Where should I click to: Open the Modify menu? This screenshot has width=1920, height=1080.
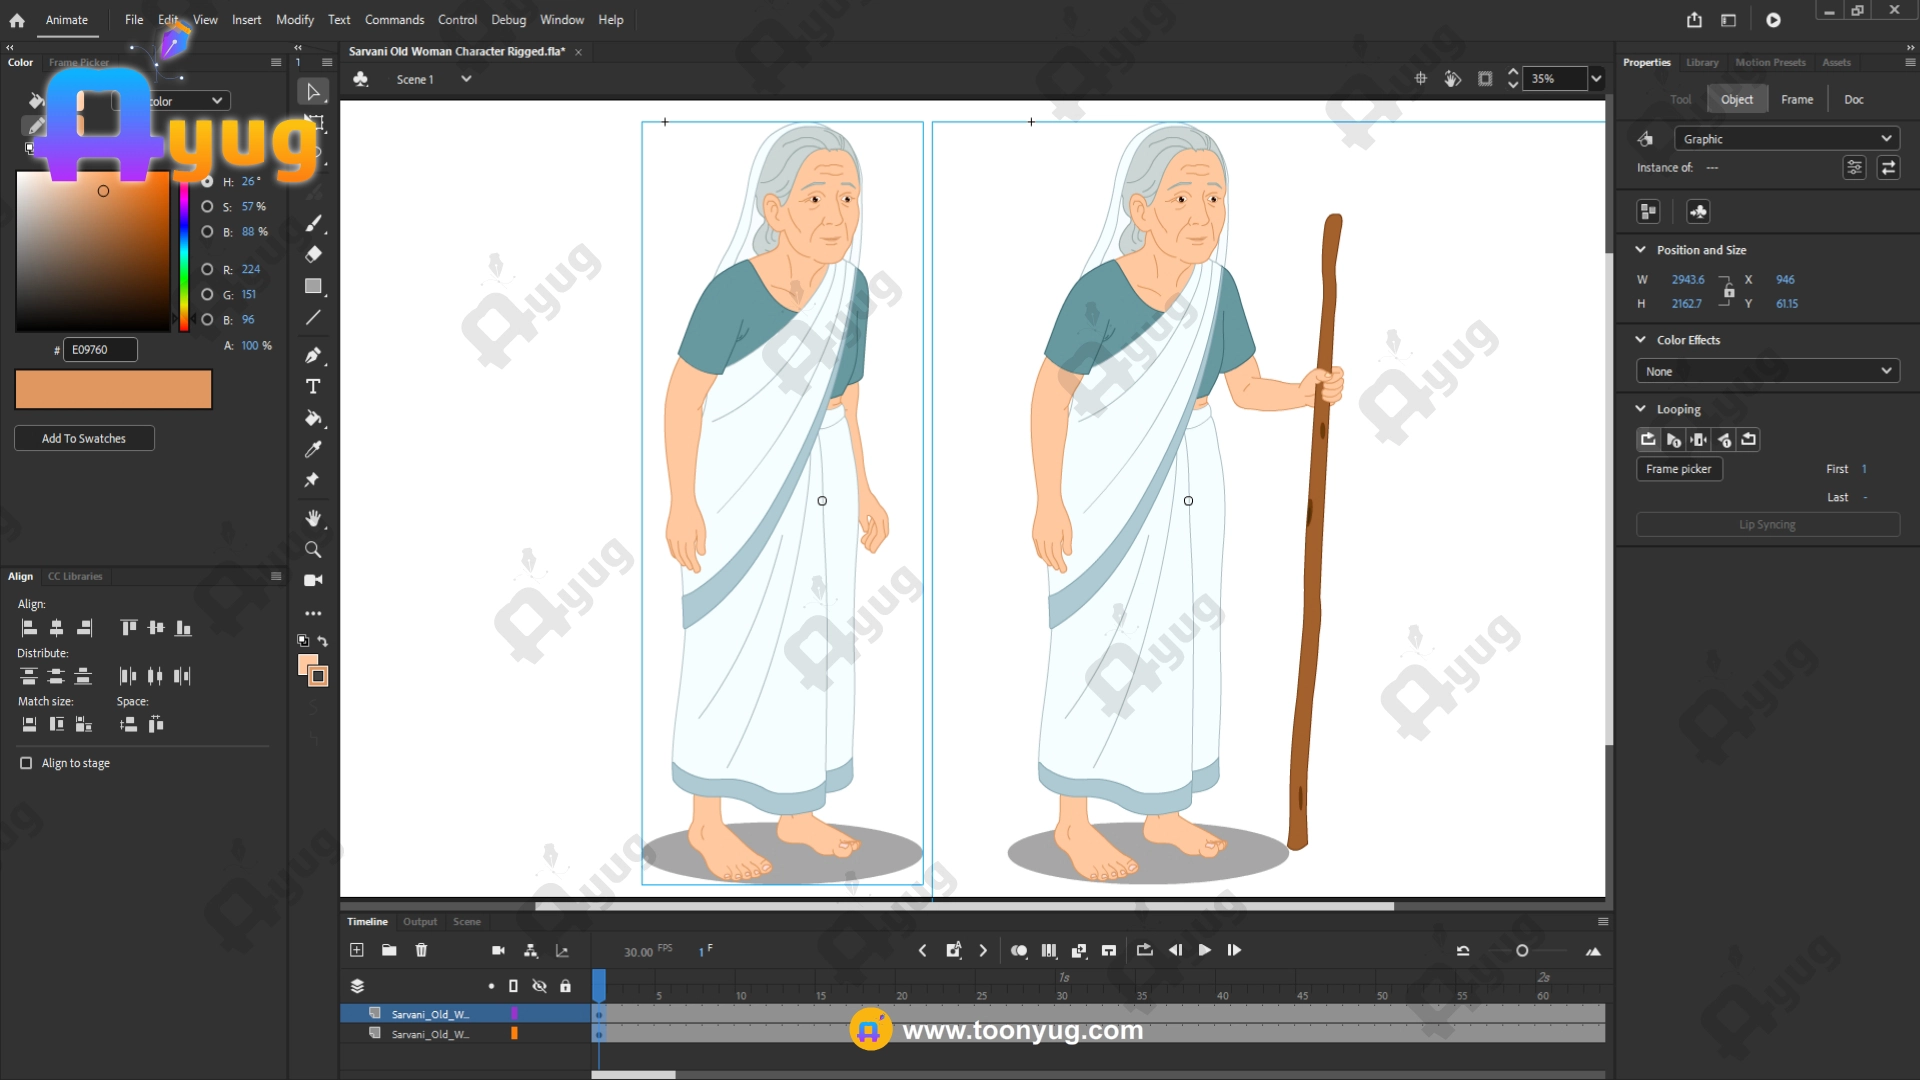(x=294, y=20)
